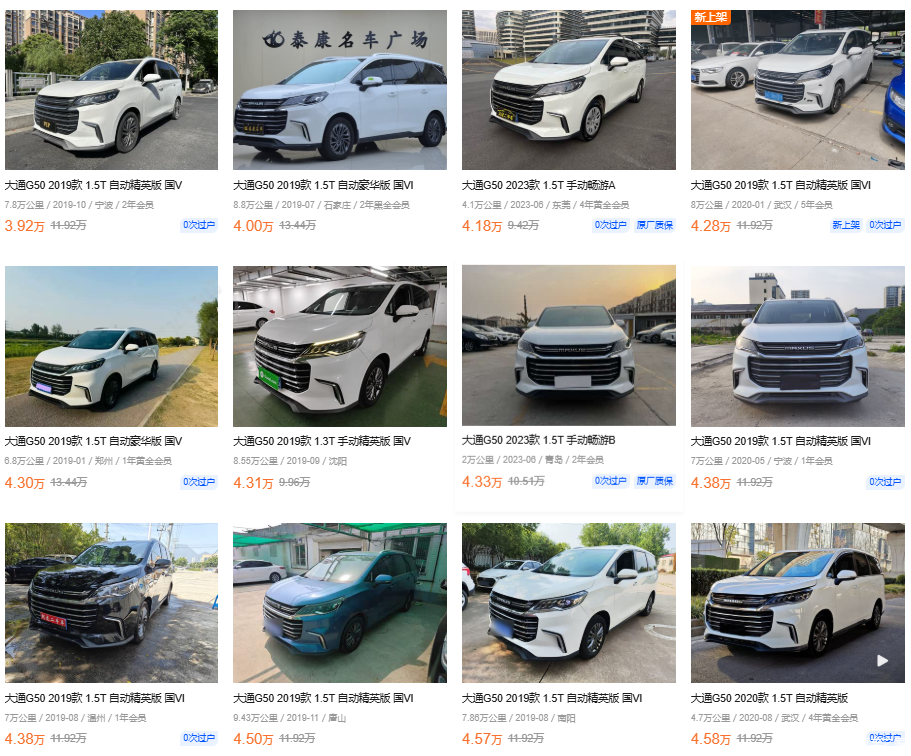Click the video play icon on the 2020款 listing photo

pos(882,661)
